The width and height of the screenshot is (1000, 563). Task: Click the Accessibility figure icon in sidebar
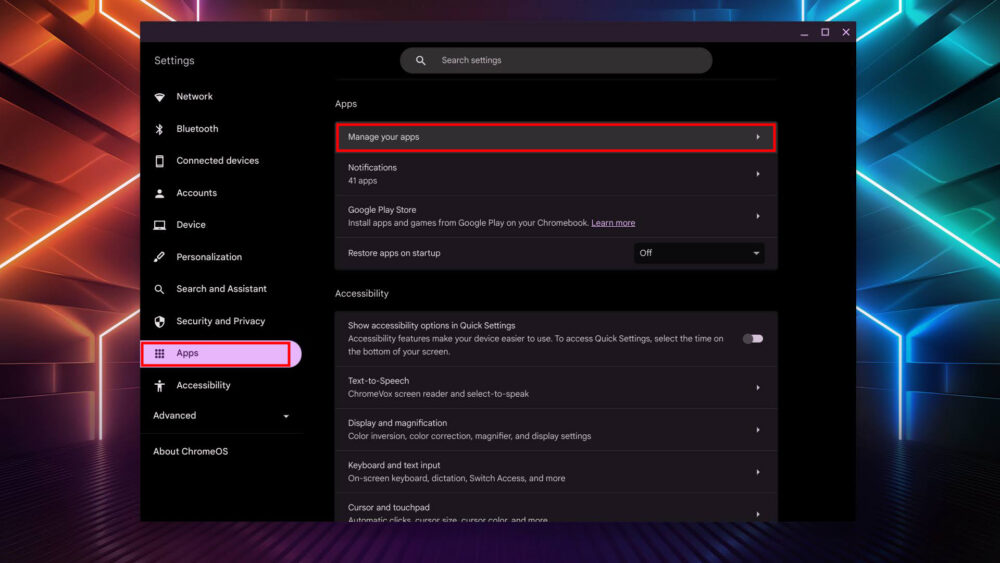[159, 385]
